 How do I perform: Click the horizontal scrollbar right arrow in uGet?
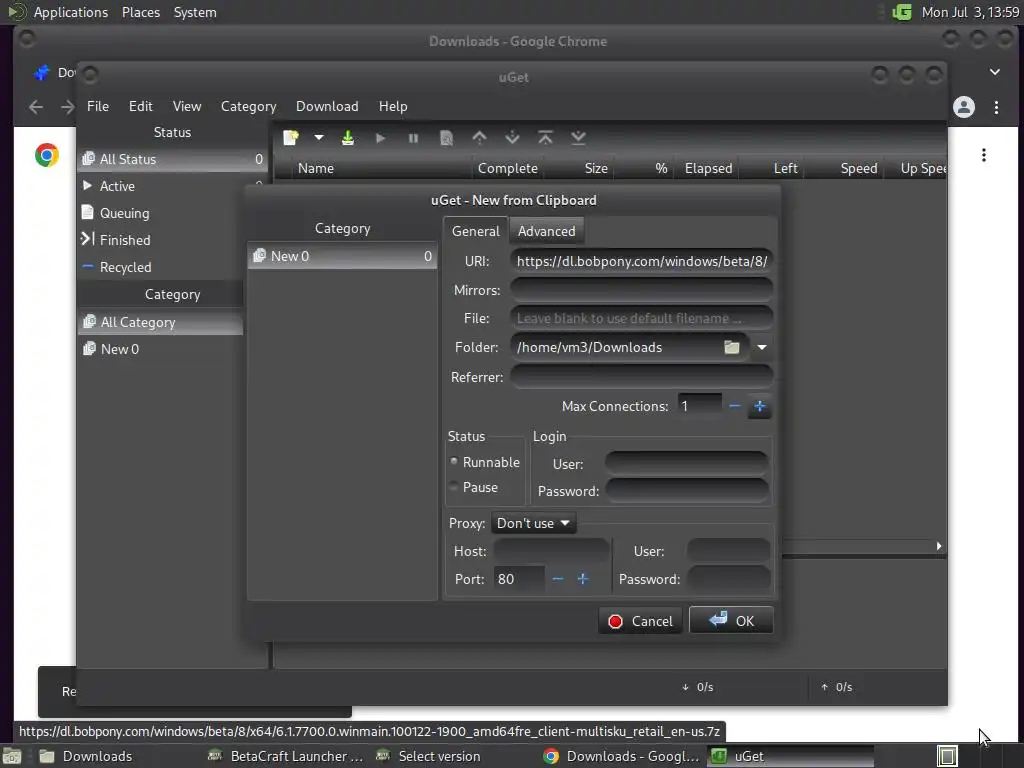[x=938, y=546]
